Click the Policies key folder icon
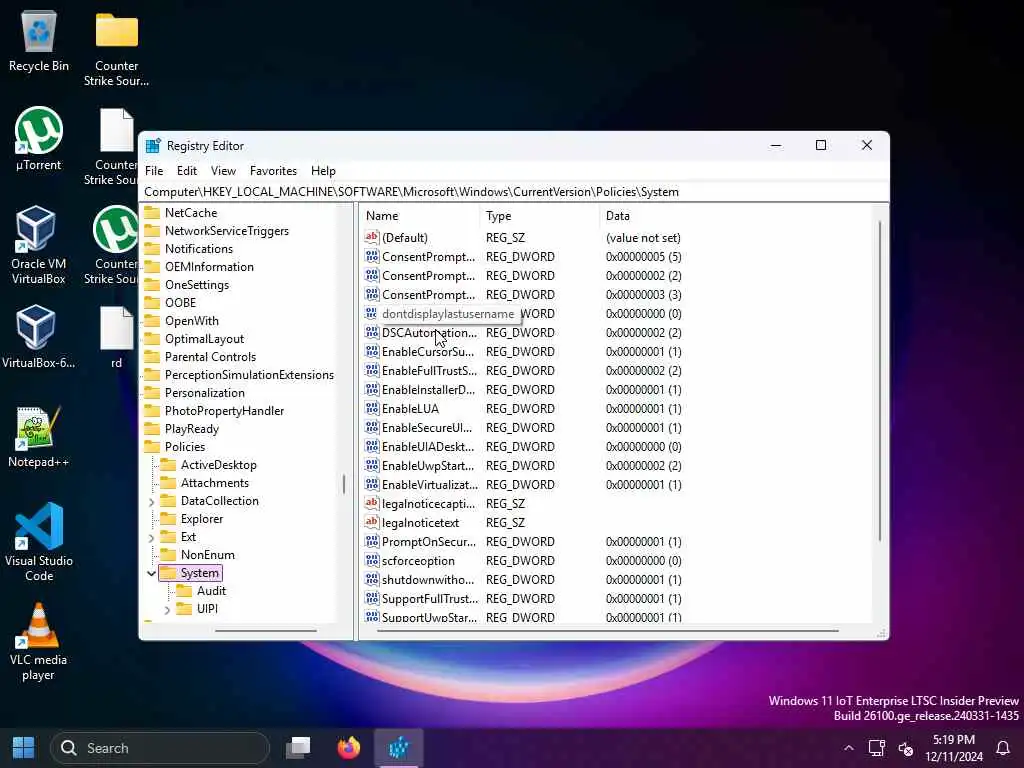1024x768 pixels. click(152, 447)
